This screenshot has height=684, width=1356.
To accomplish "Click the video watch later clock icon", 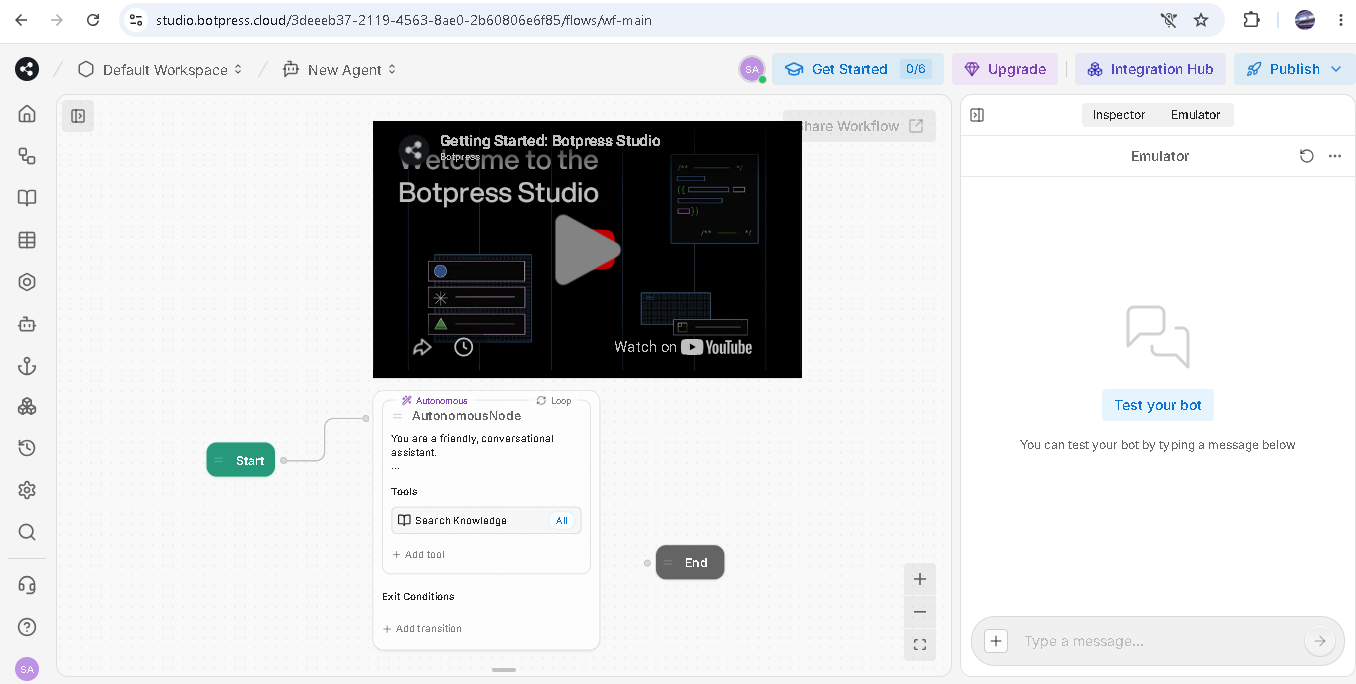I will [463, 347].
